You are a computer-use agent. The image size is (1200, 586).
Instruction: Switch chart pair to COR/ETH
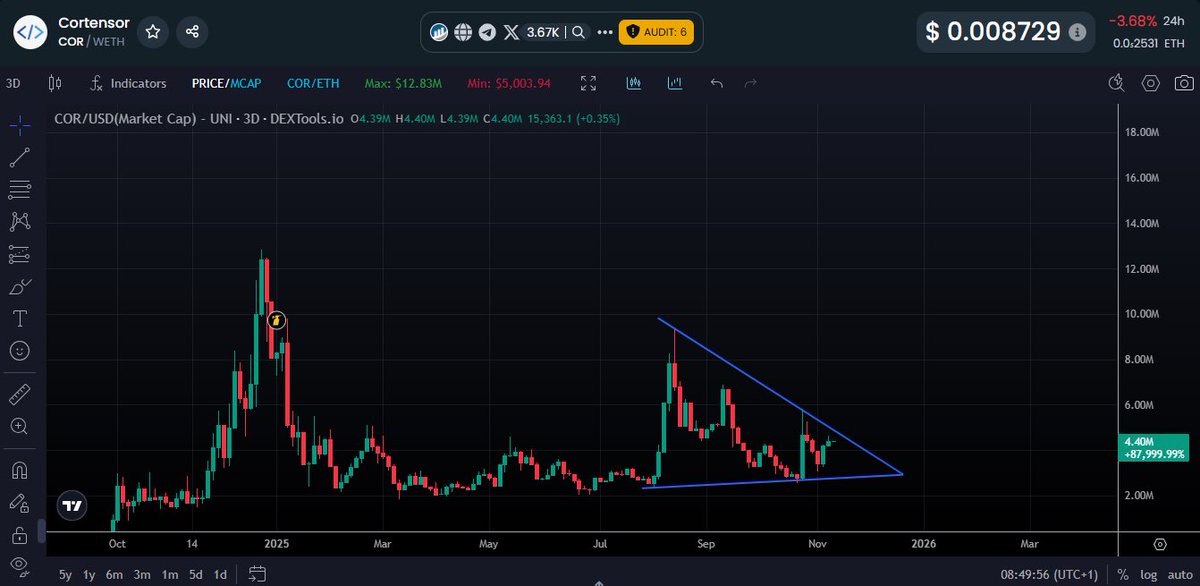313,83
